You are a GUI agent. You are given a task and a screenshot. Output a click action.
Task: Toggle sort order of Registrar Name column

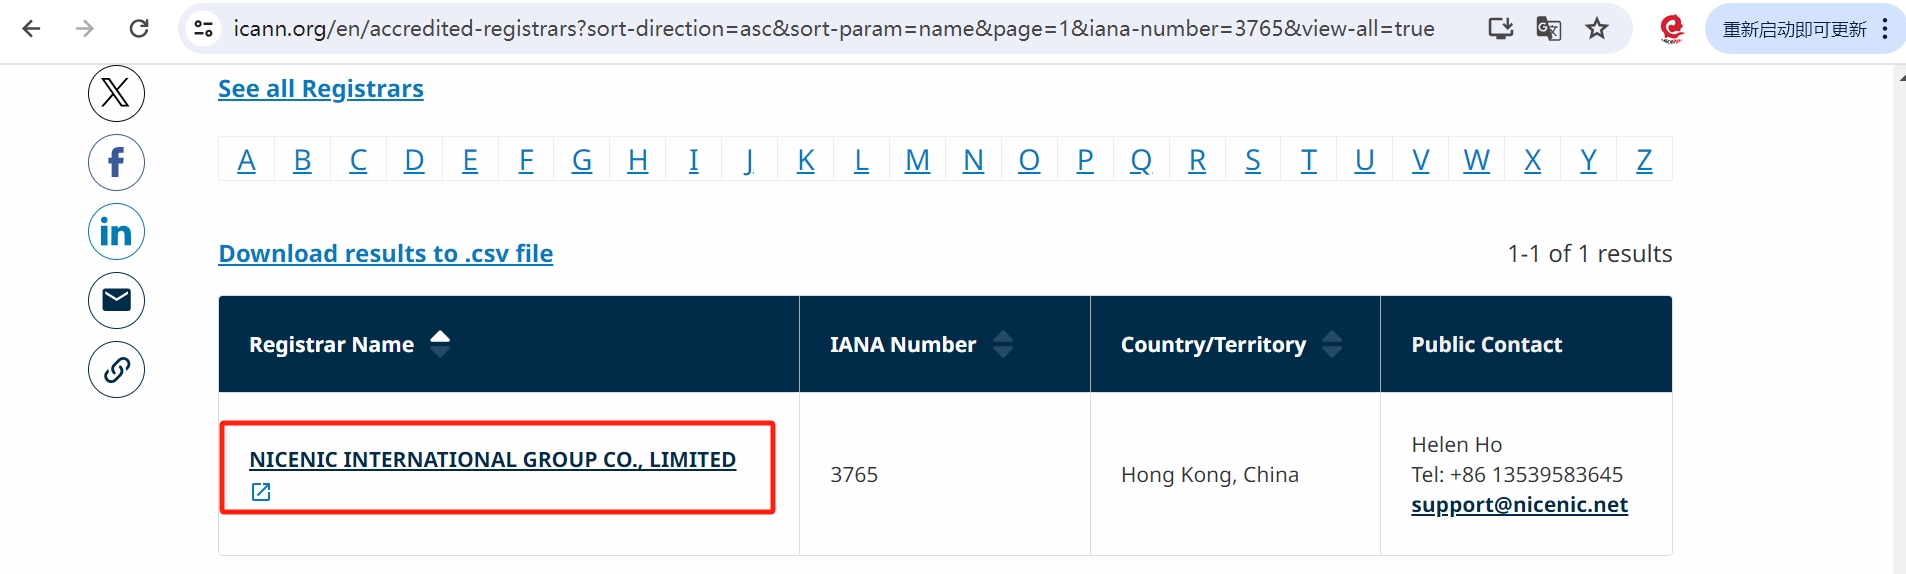[x=440, y=344]
